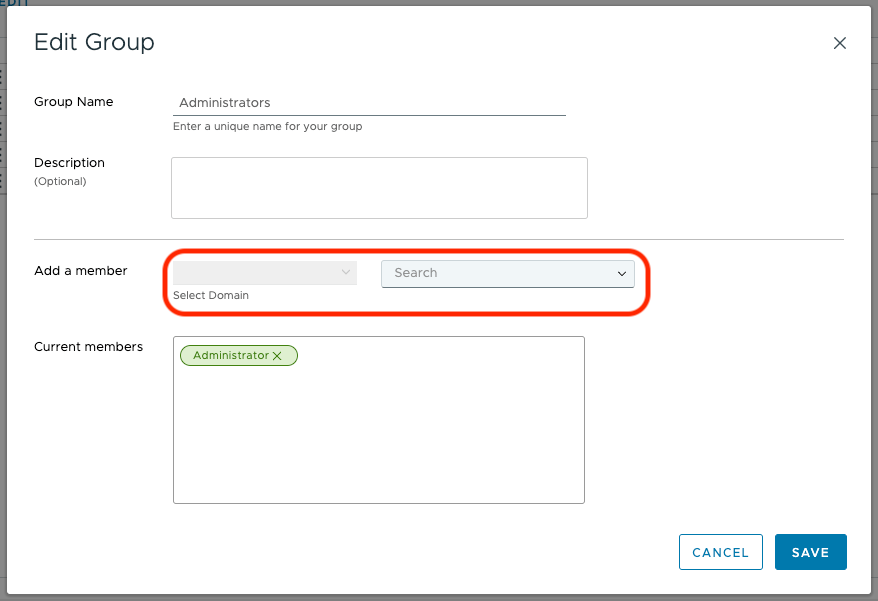Click the Group Name text field
The width and height of the screenshot is (878, 601).
coord(368,102)
